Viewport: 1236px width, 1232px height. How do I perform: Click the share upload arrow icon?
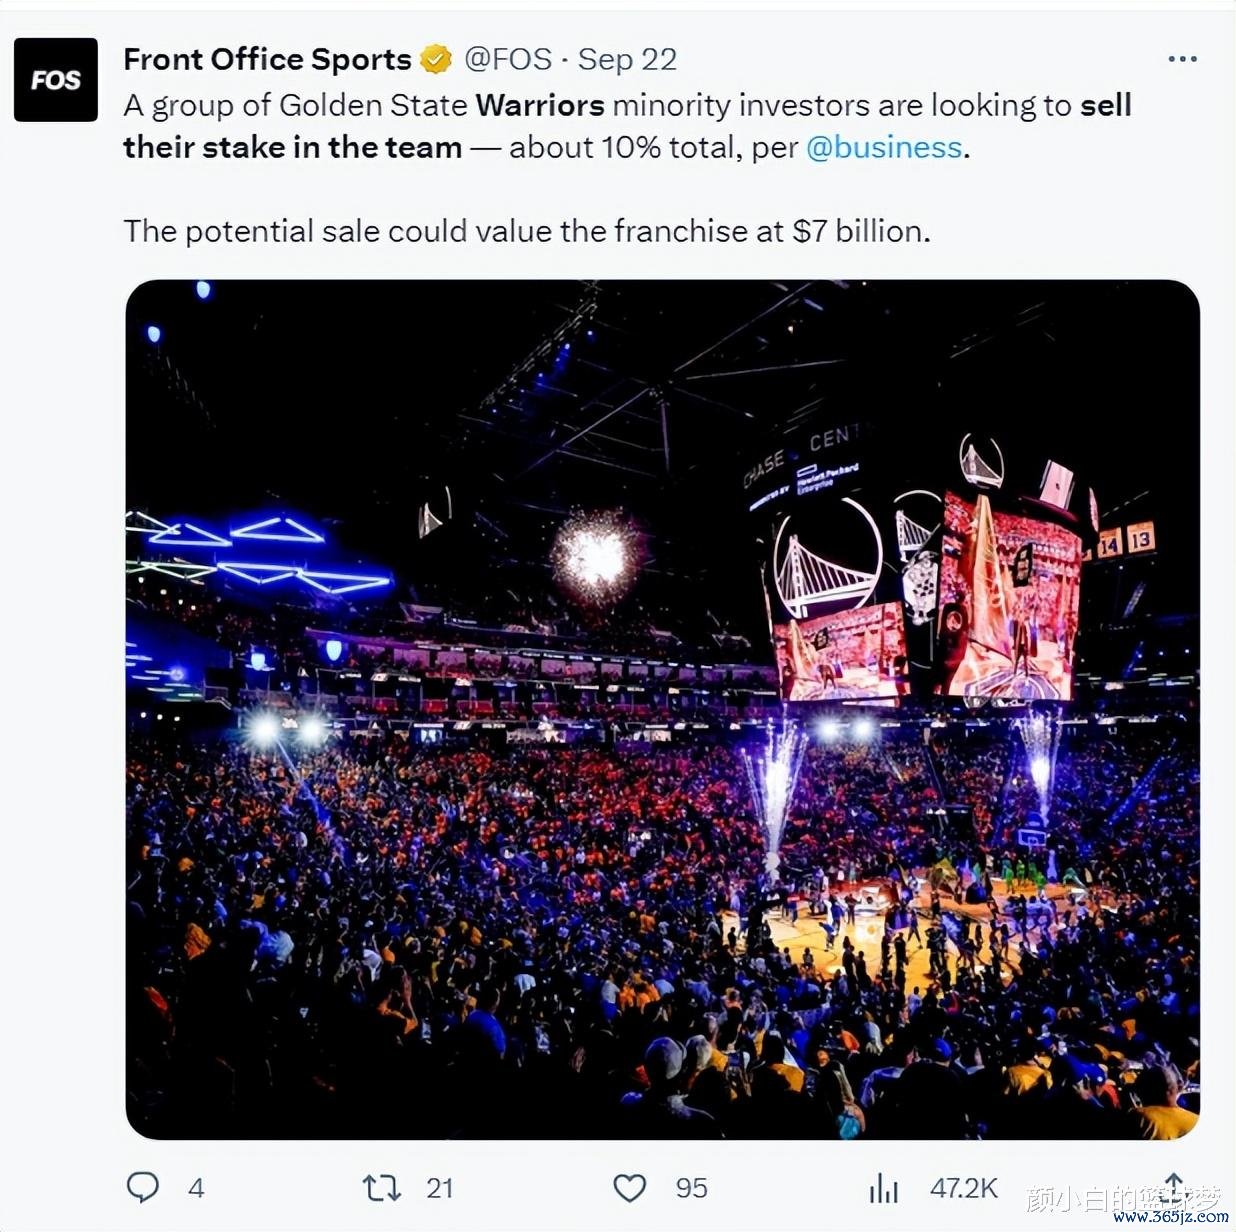1174,1185
